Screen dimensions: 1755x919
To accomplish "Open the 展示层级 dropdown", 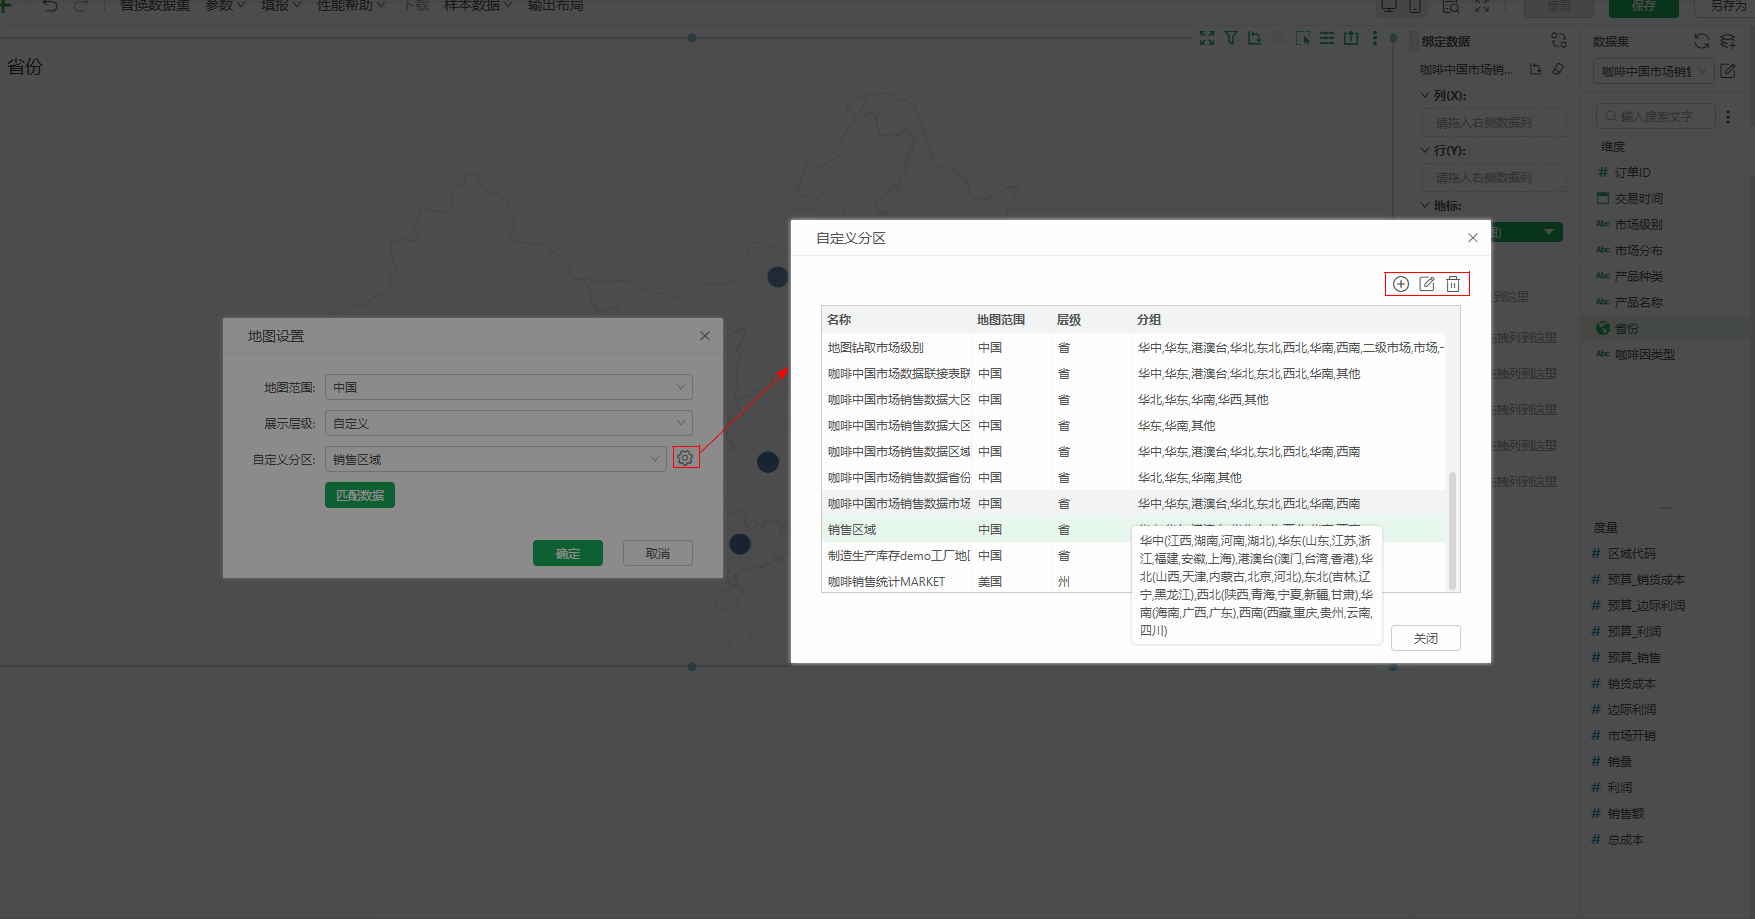I will click(509, 423).
